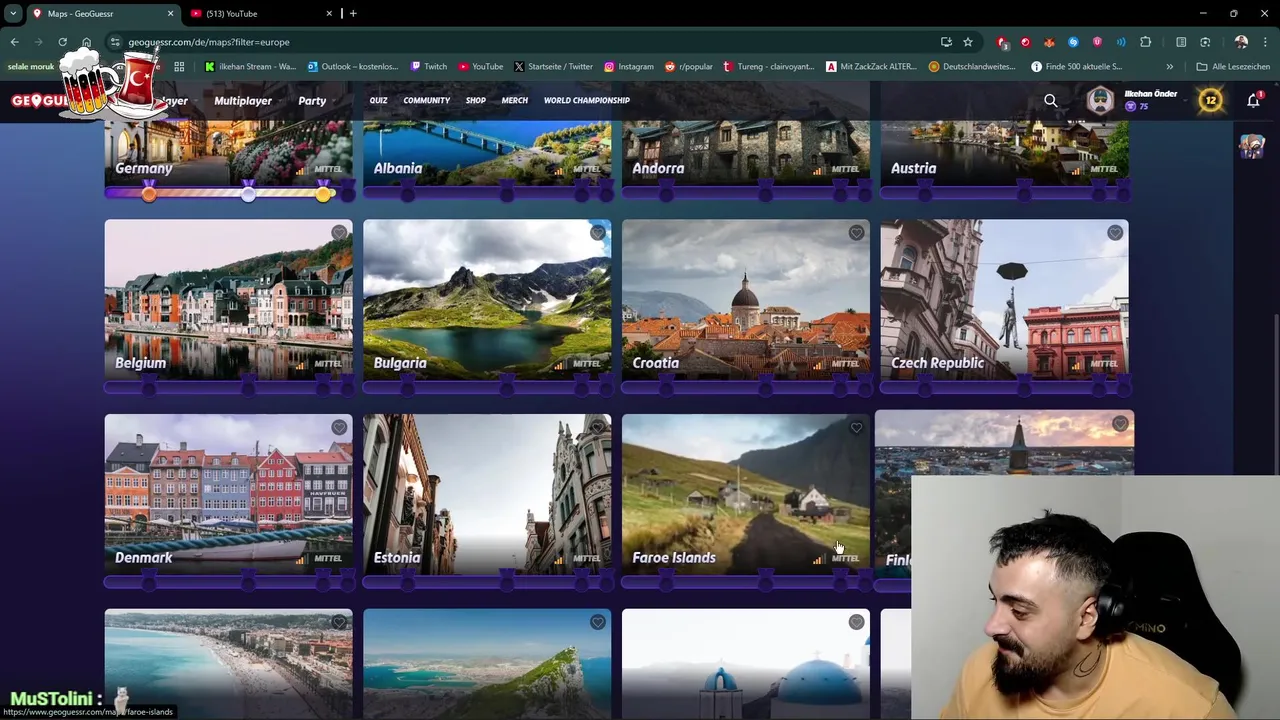Favorite the Estonia map with heart

(x=597, y=428)
